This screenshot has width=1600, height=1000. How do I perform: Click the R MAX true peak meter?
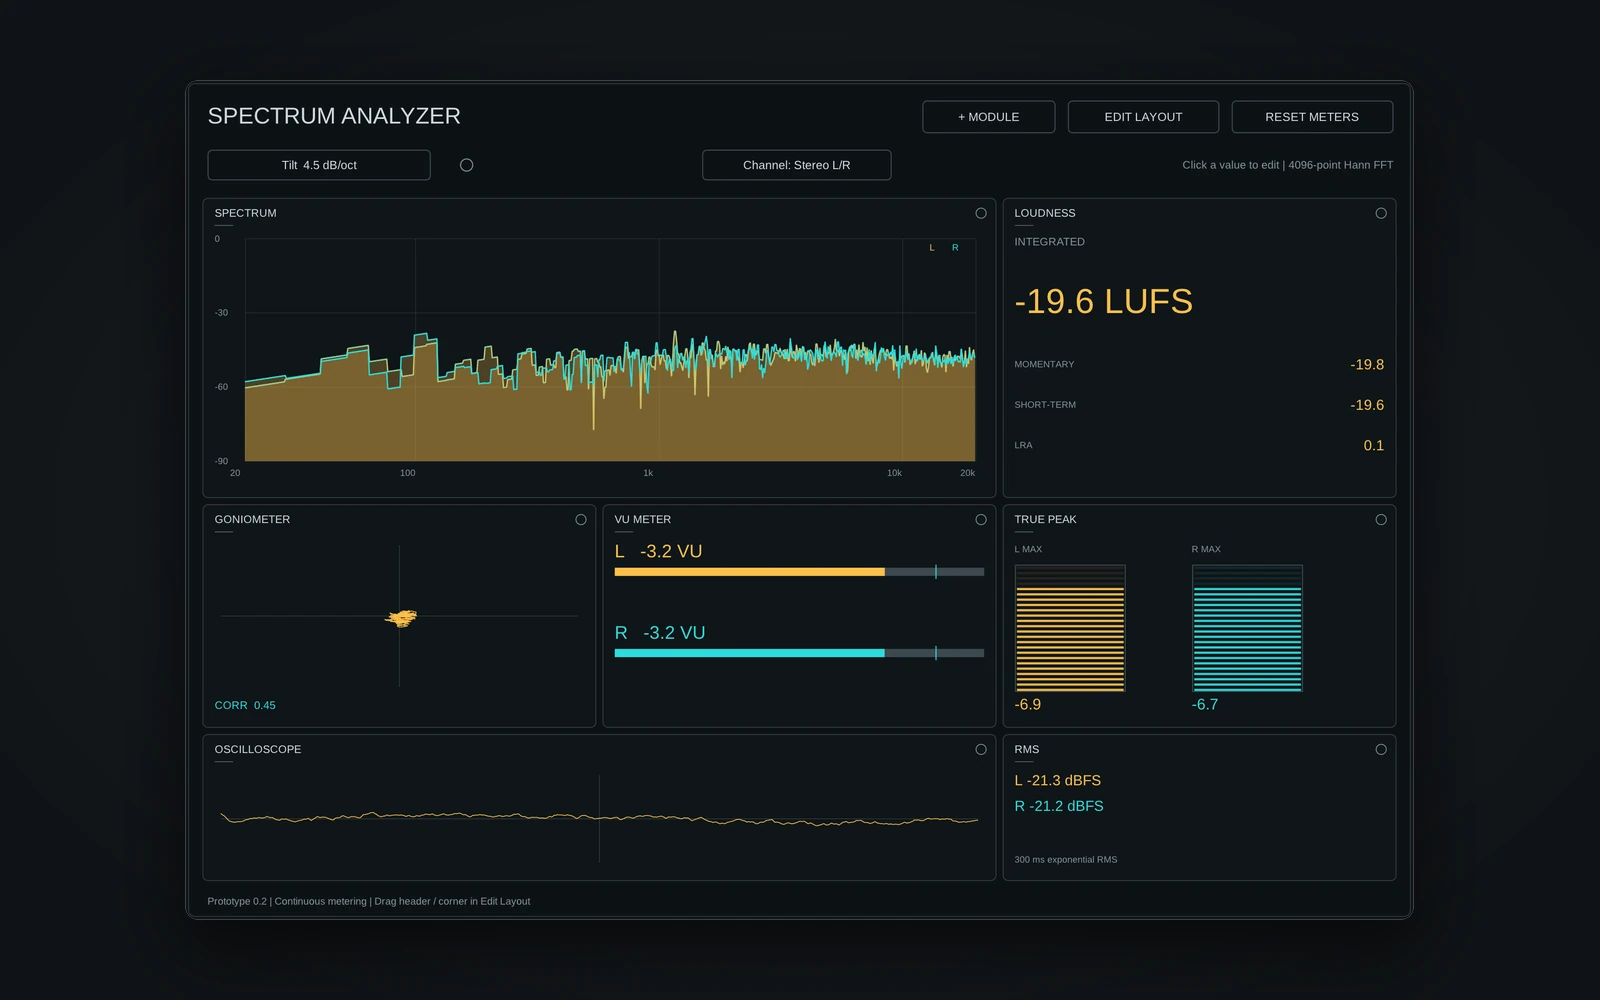click(1247, 628)
